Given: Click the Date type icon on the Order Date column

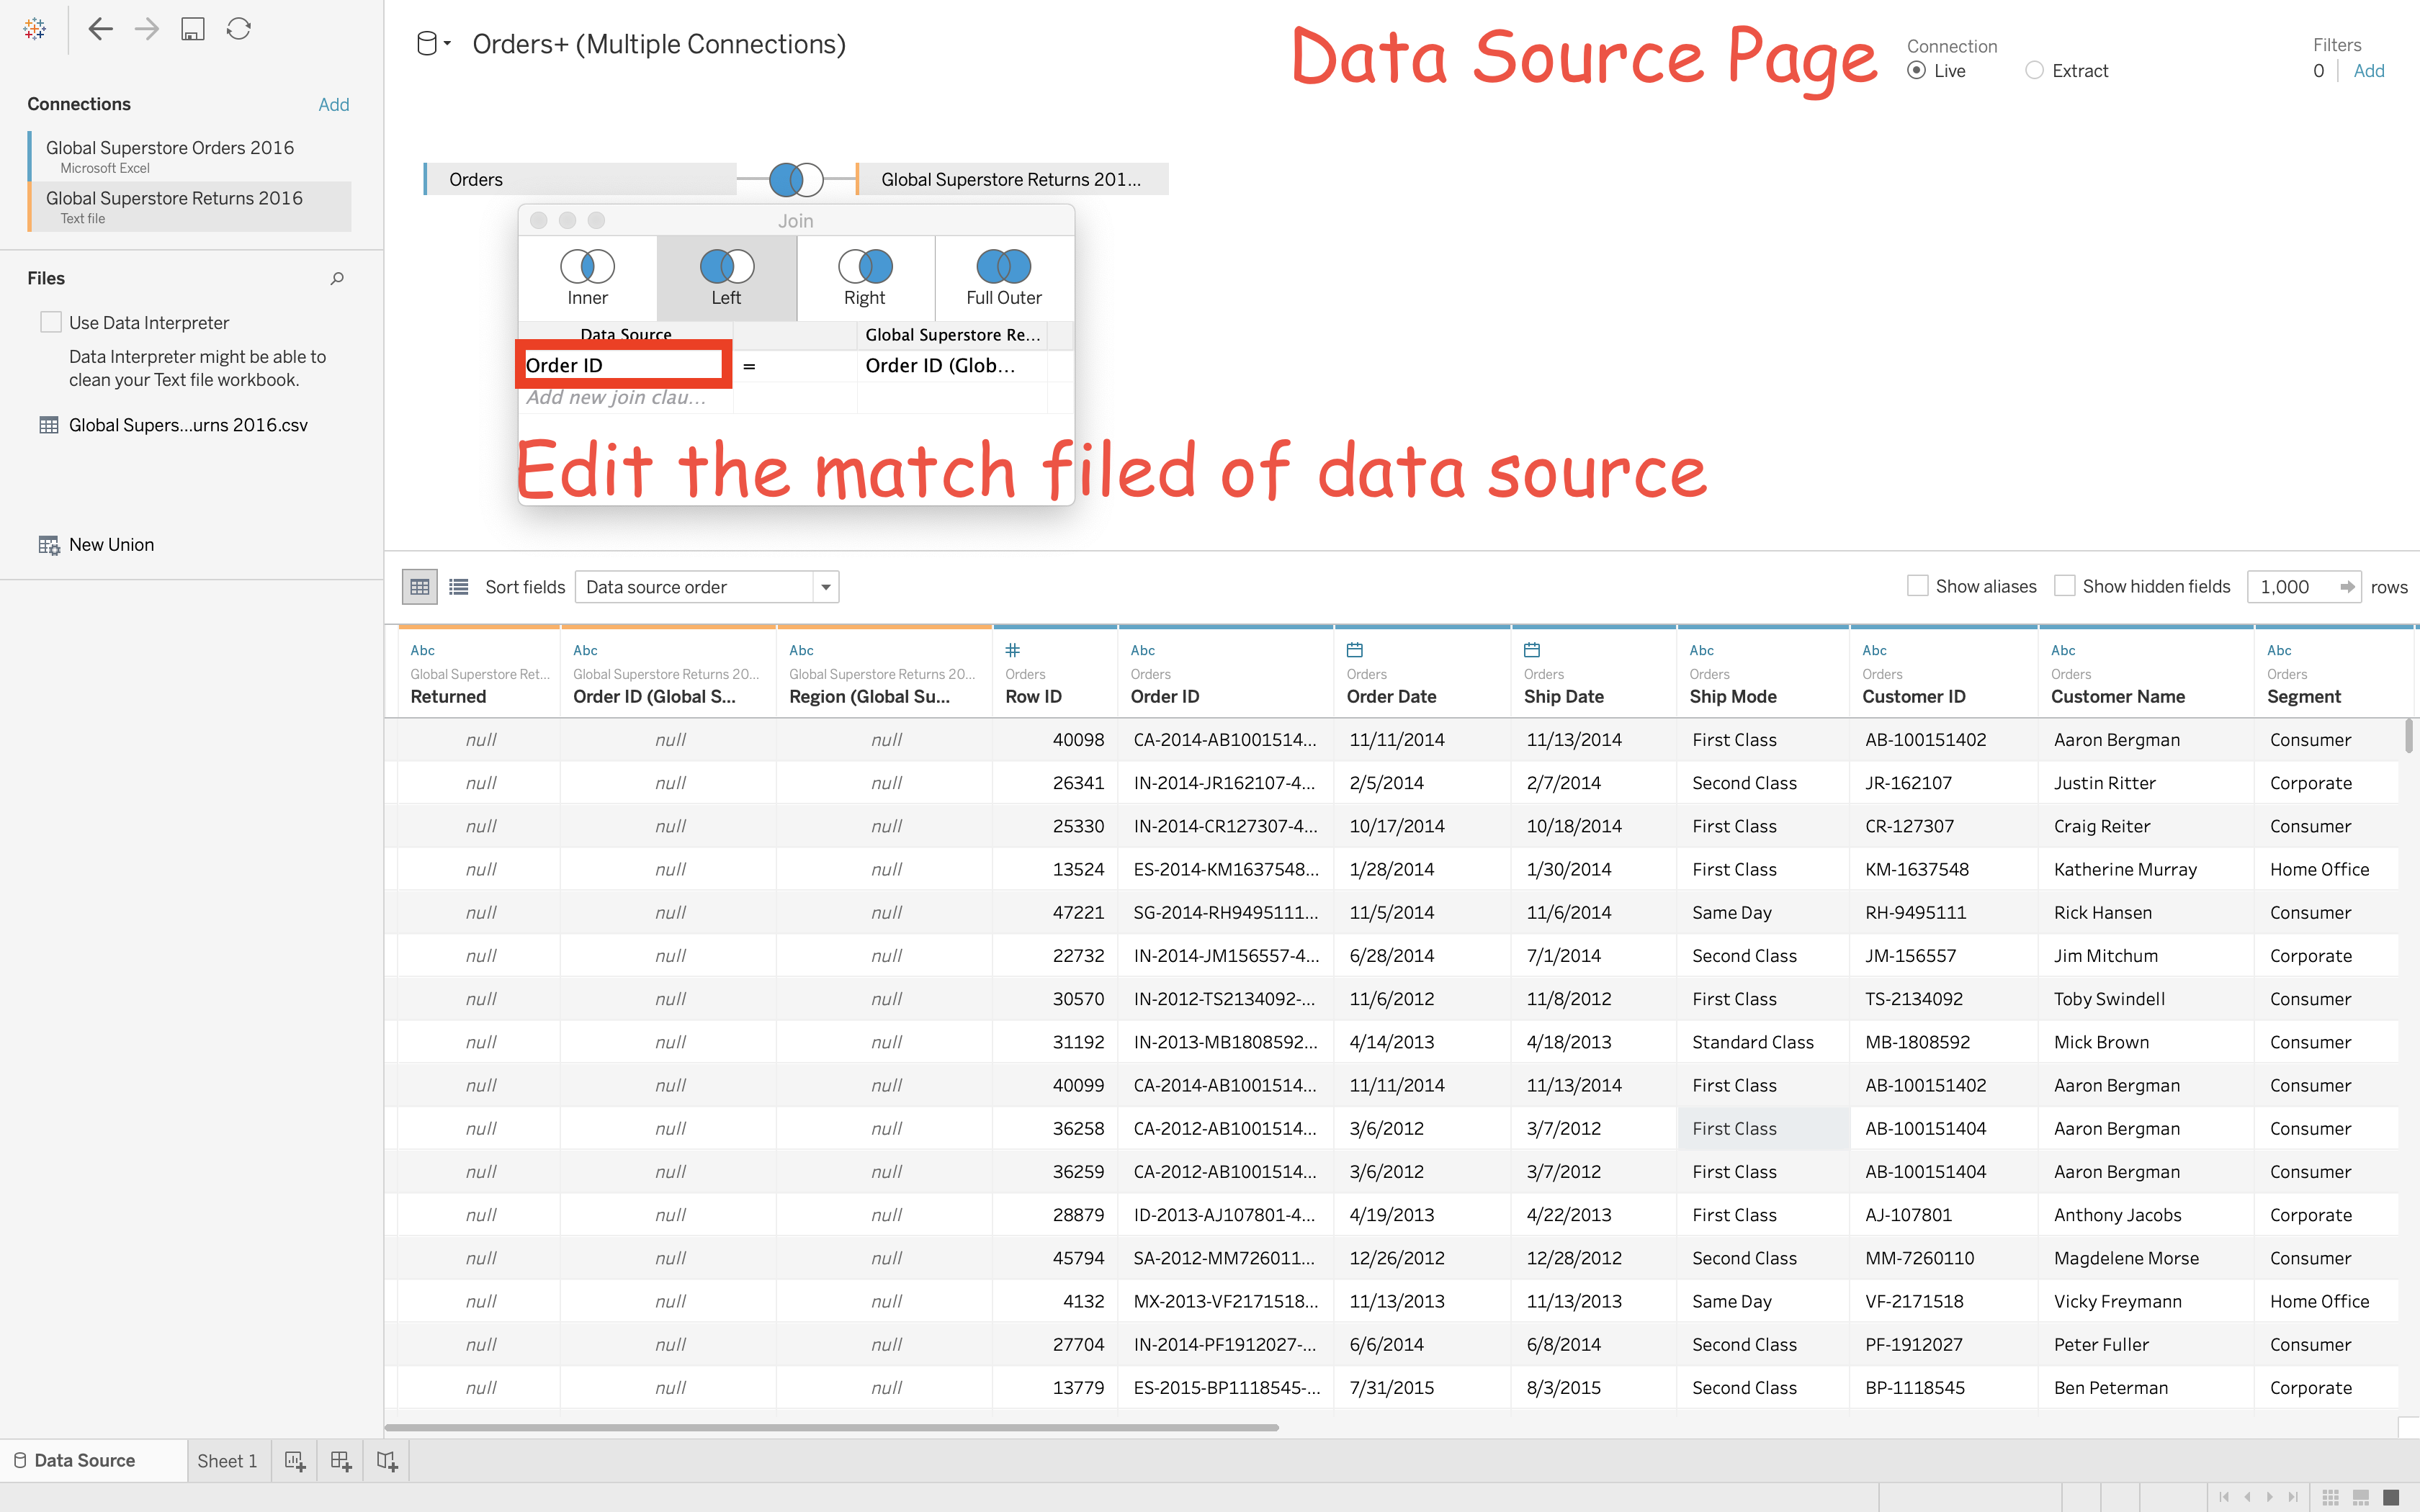Looking at the screenshot, I should point(1355,650).
